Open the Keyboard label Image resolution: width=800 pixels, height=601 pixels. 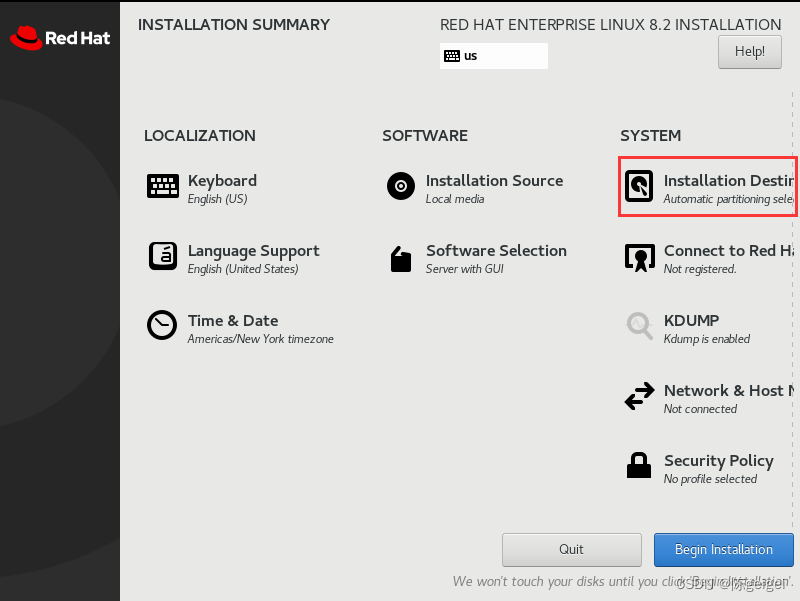[222, 181]
